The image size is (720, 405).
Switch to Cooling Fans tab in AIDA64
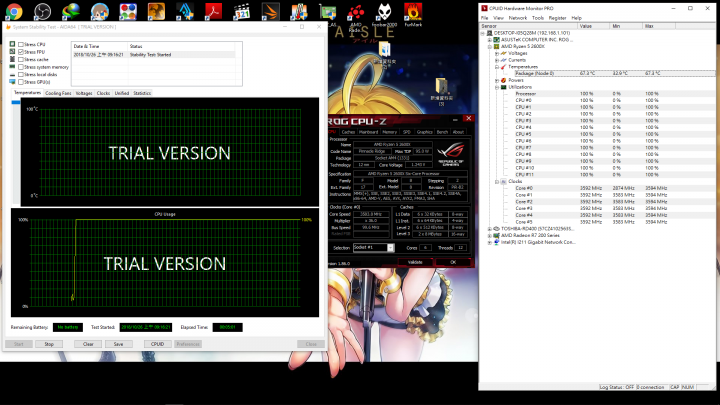58,93
